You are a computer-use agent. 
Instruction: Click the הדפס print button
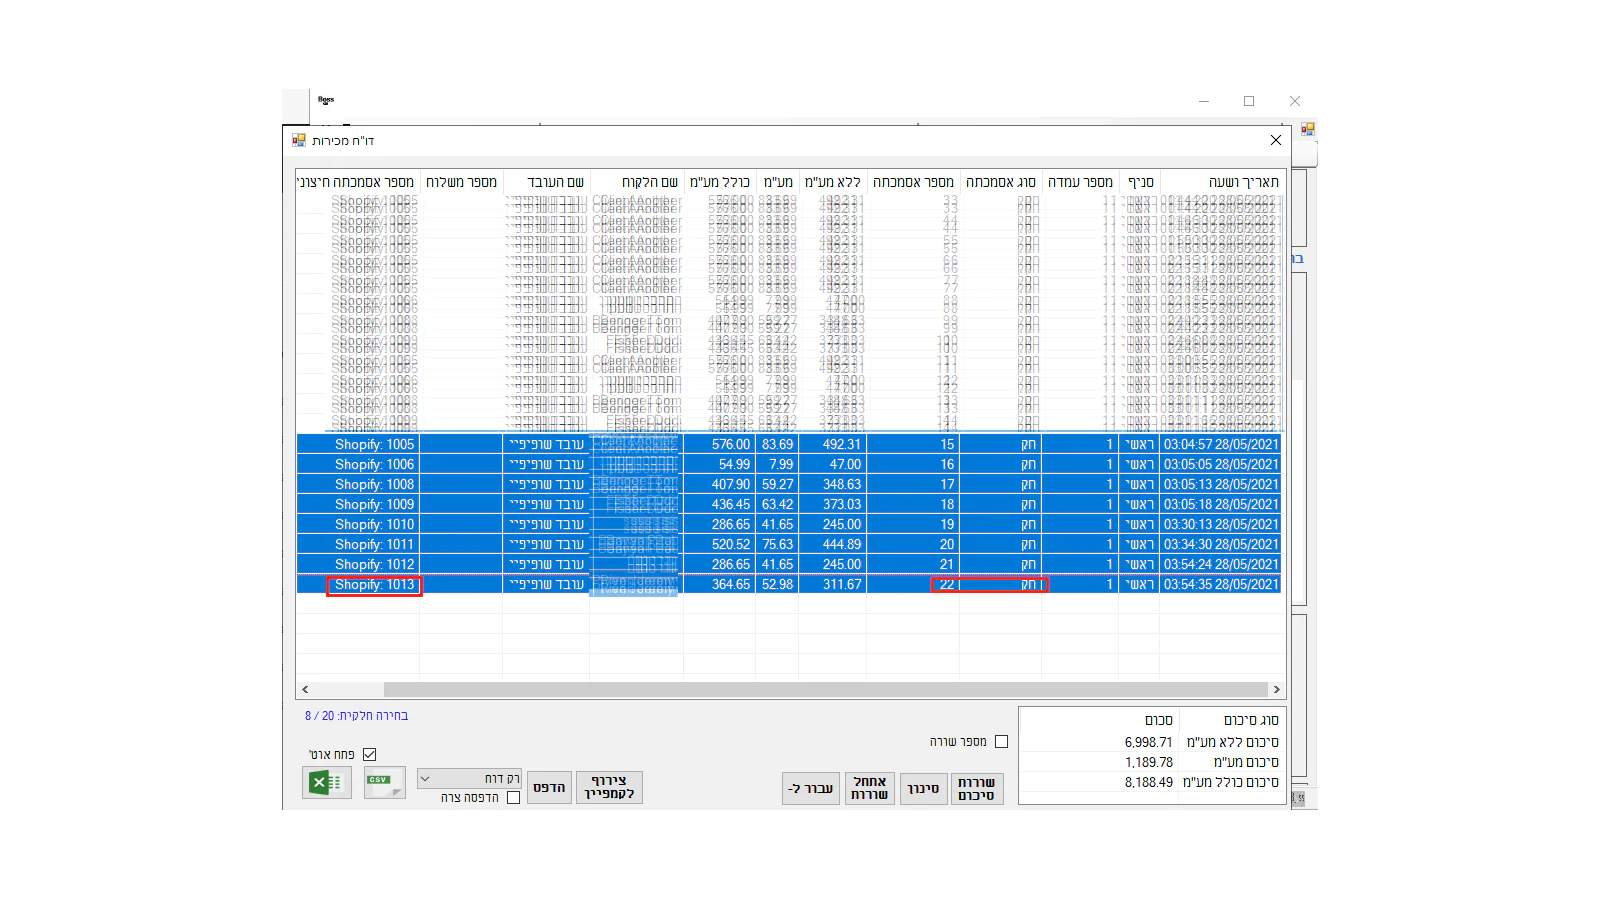(549, 787)
